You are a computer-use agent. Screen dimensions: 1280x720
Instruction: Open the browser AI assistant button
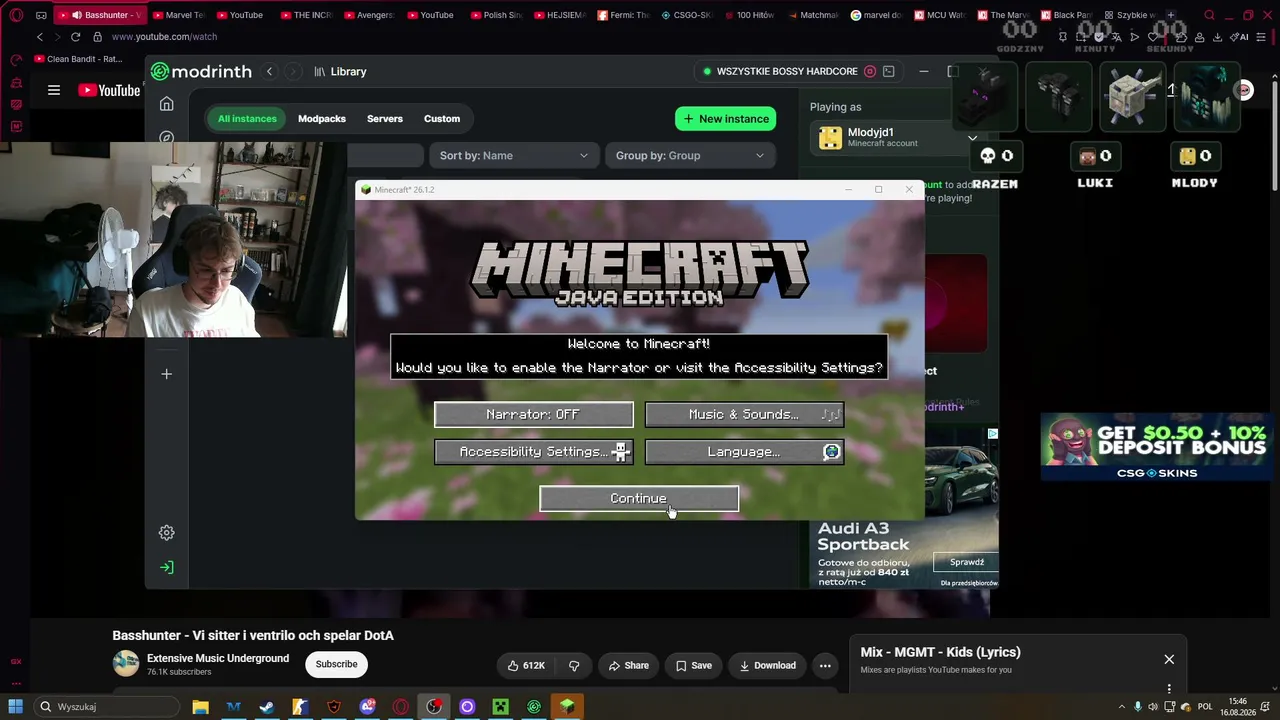[1239, 37]
